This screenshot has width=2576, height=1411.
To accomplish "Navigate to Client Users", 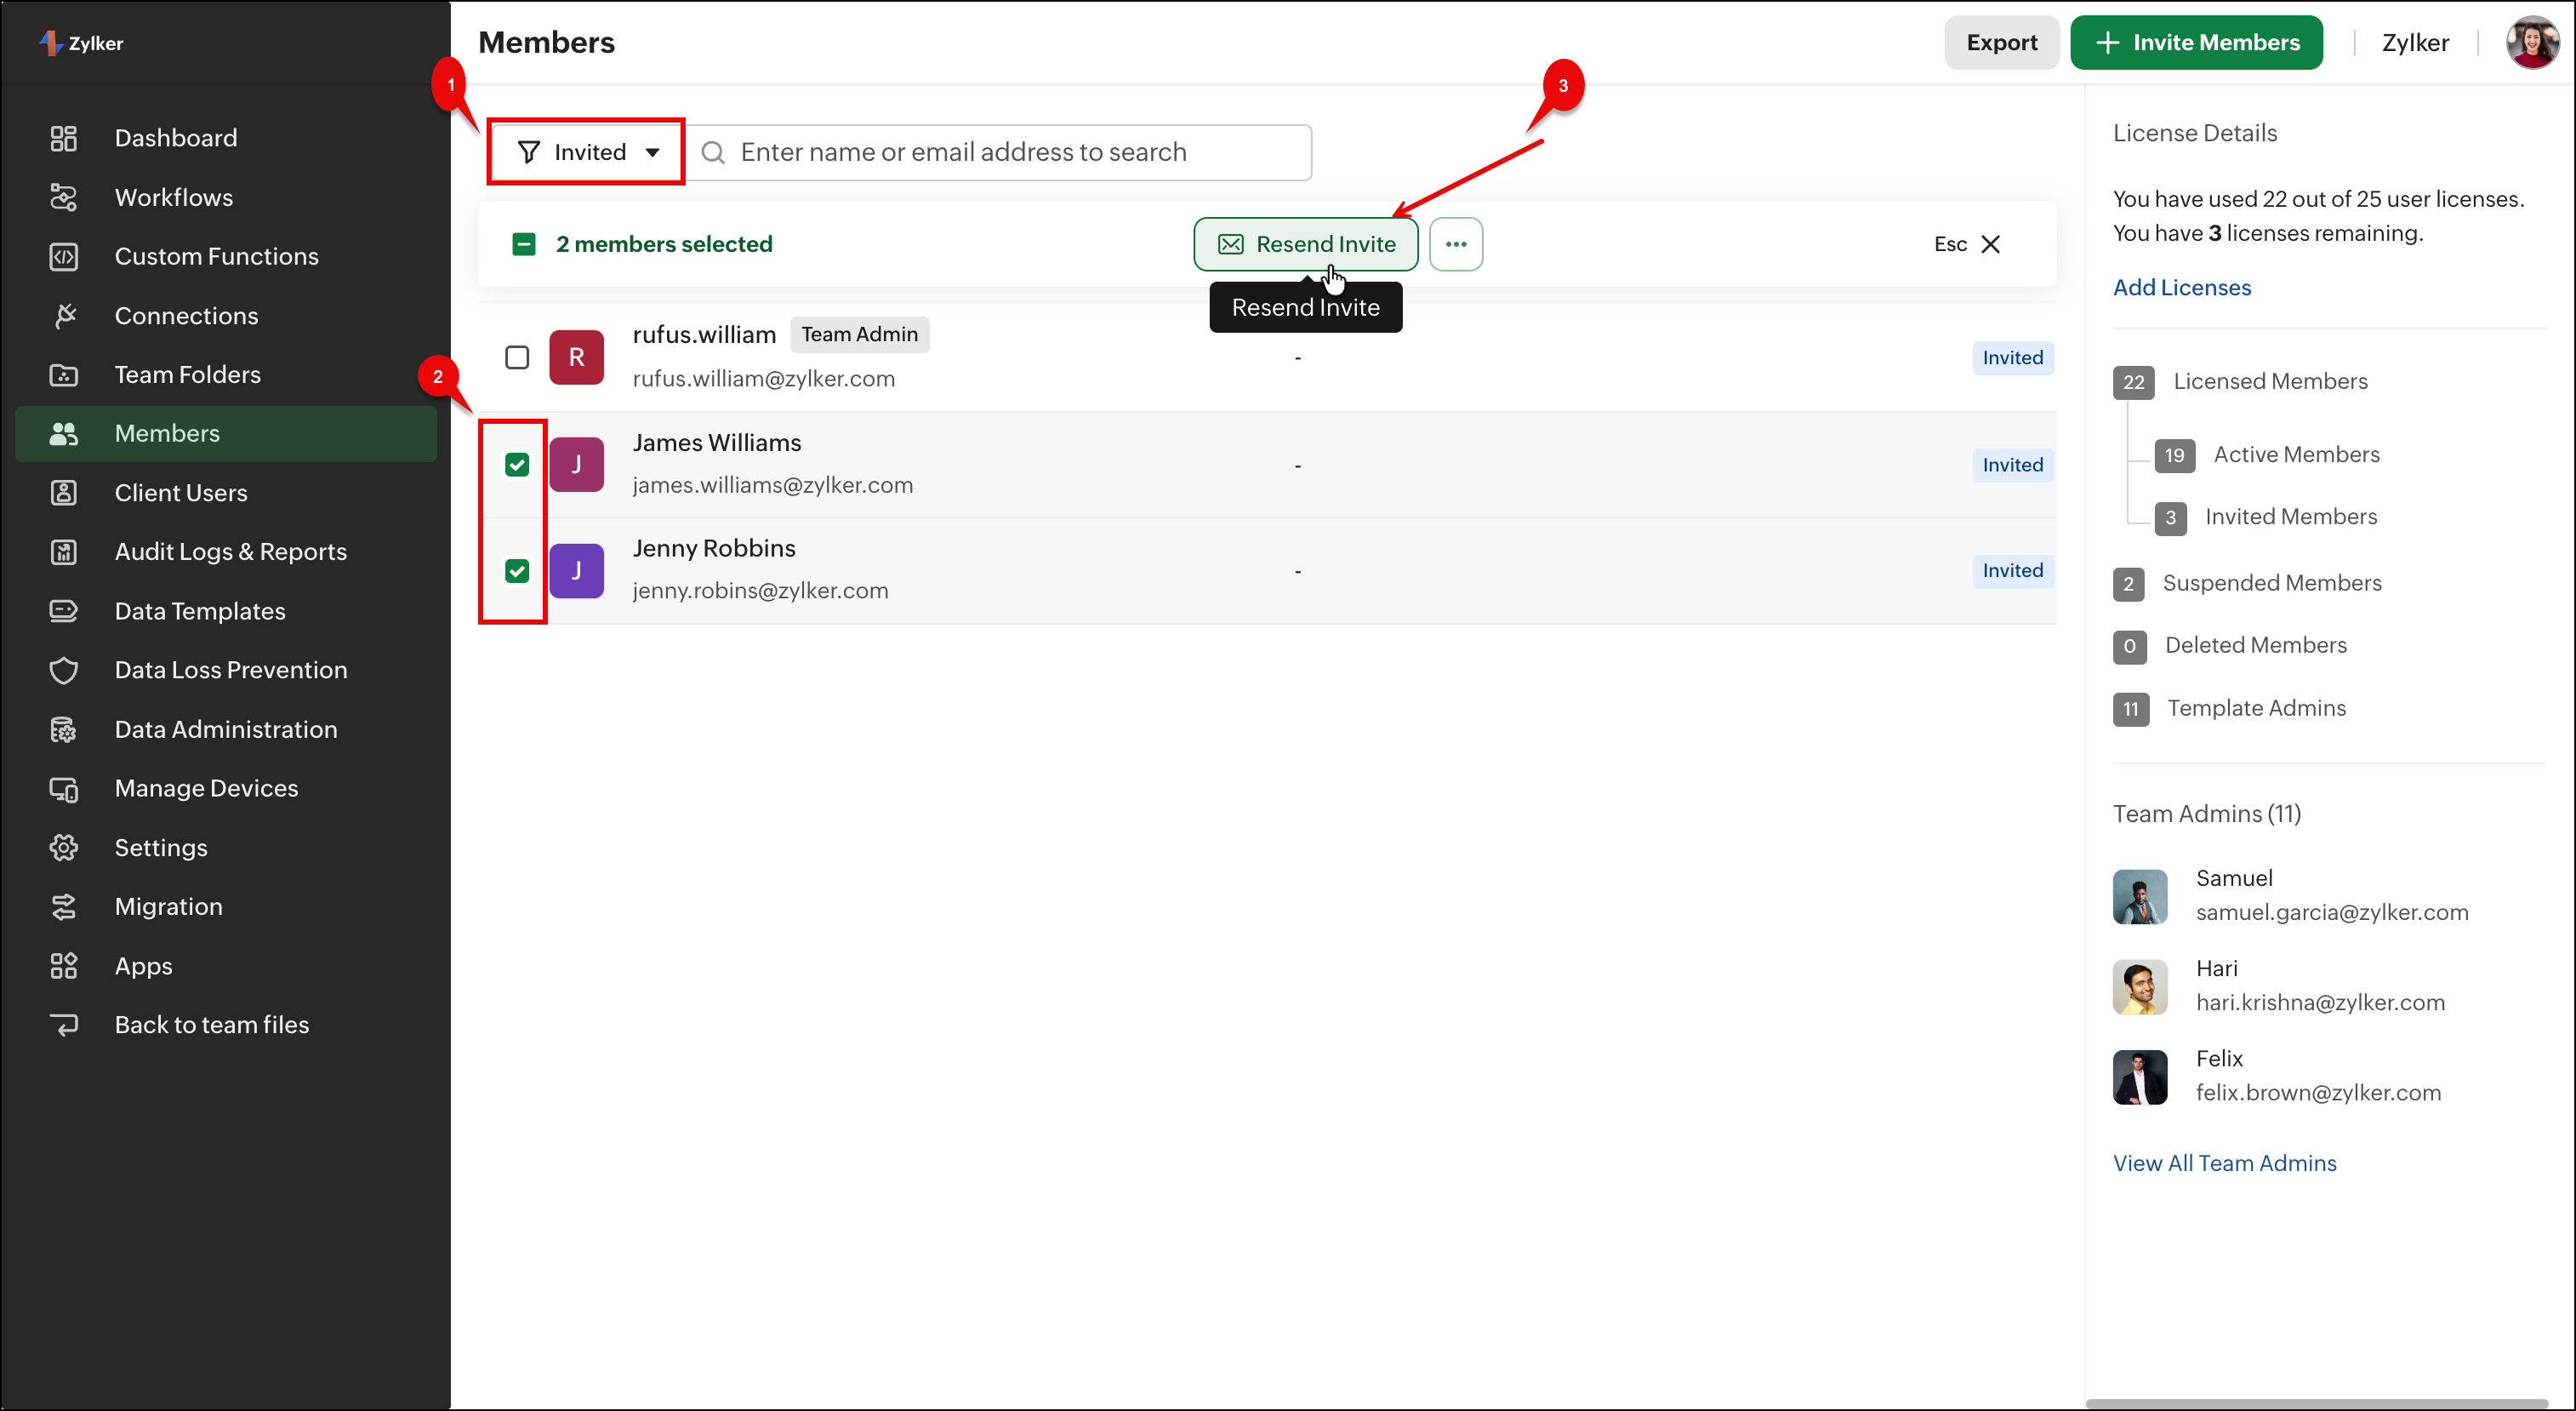I will [x=226, y=493].
